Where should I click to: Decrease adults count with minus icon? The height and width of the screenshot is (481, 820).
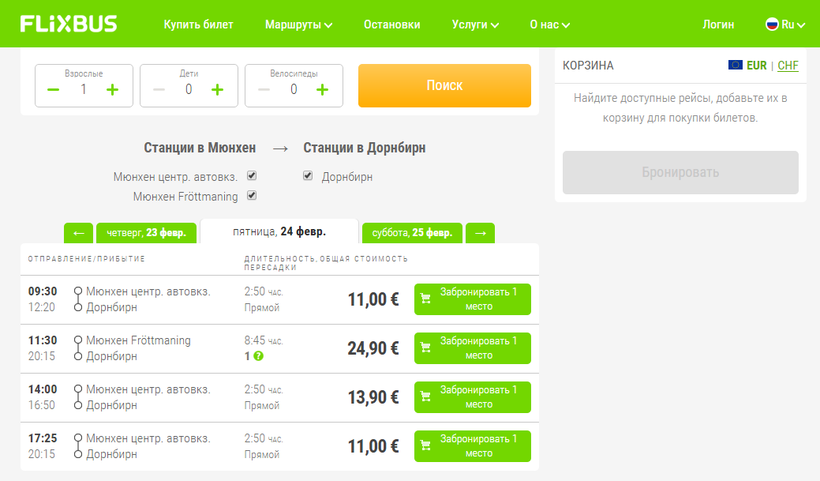click(x=53, y=90)
